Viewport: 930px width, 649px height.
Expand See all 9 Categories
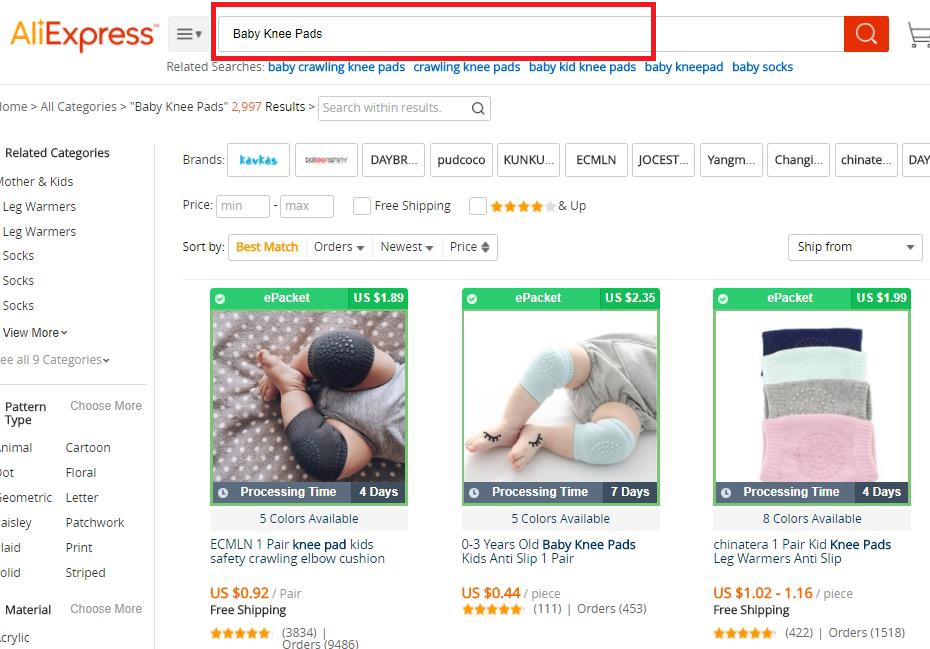pyautogui.click(x=55, y=360)
